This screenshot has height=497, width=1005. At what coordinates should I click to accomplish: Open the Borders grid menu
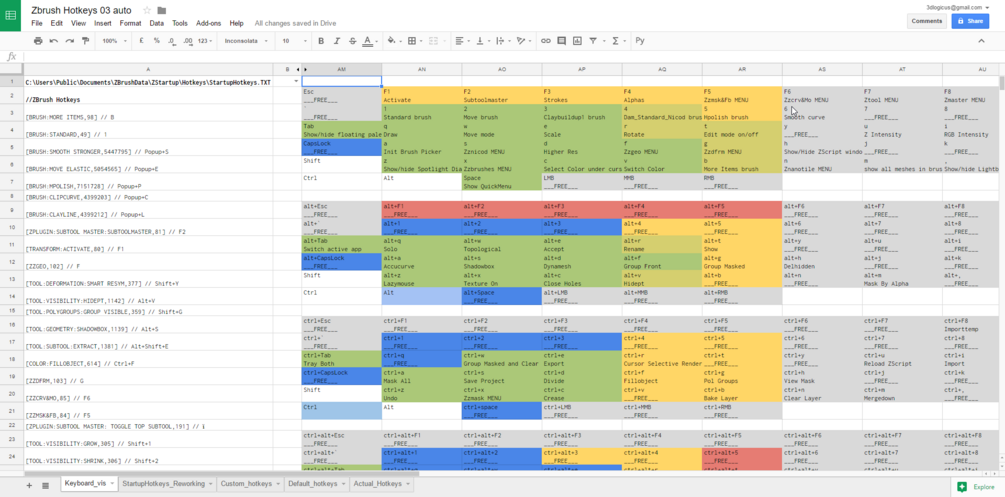click(x=414, y=41)
